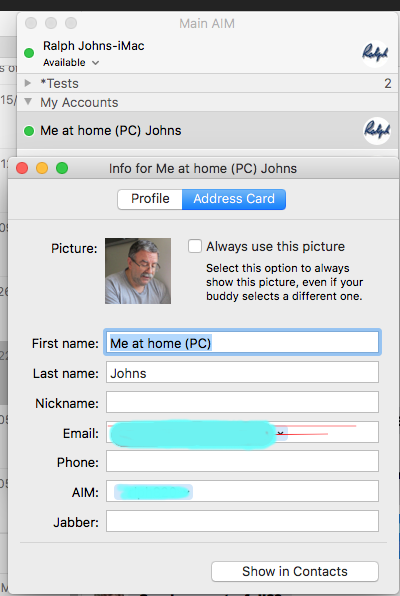Enable Always use this picture checkbox
The width and height of the screenshot is (400, 596).
(195, 246)
